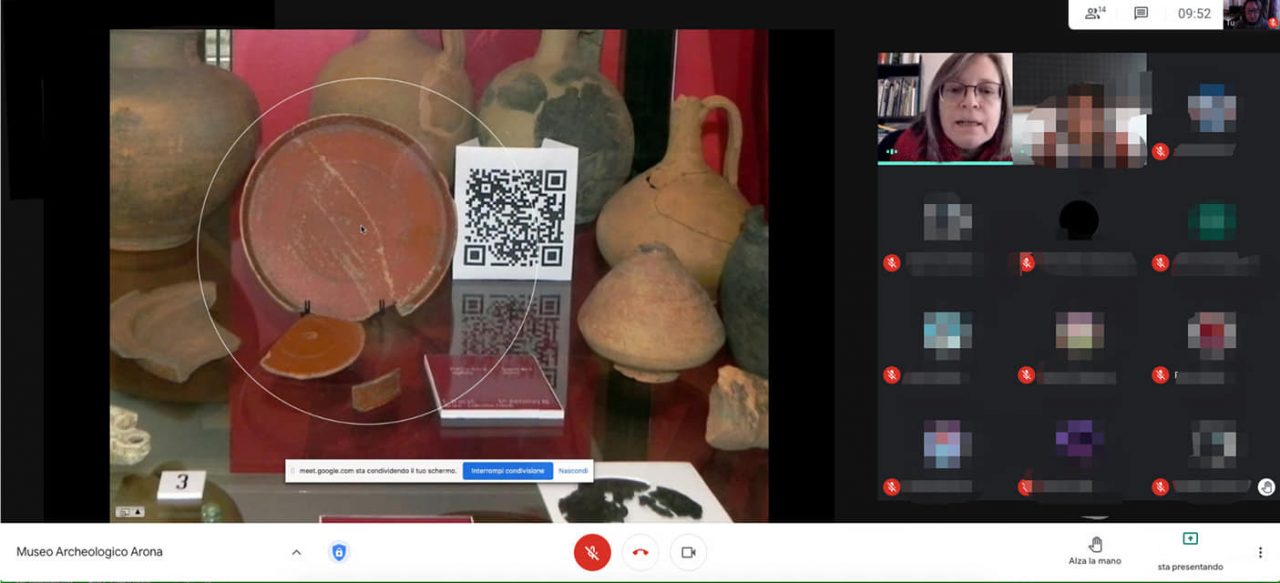Click the muted mic icon under purple avatar
The height and width of the screenshot is (583, 1280).
1026,487
